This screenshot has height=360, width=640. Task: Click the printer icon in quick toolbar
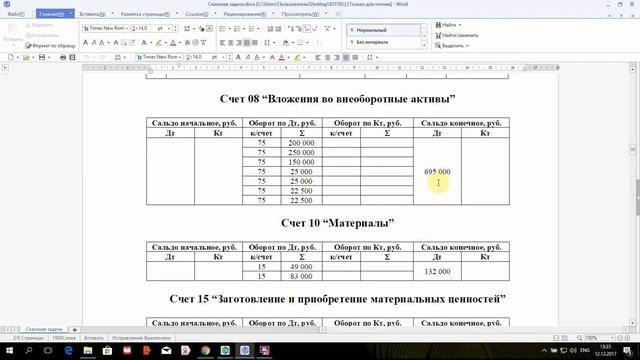point(63,58)
